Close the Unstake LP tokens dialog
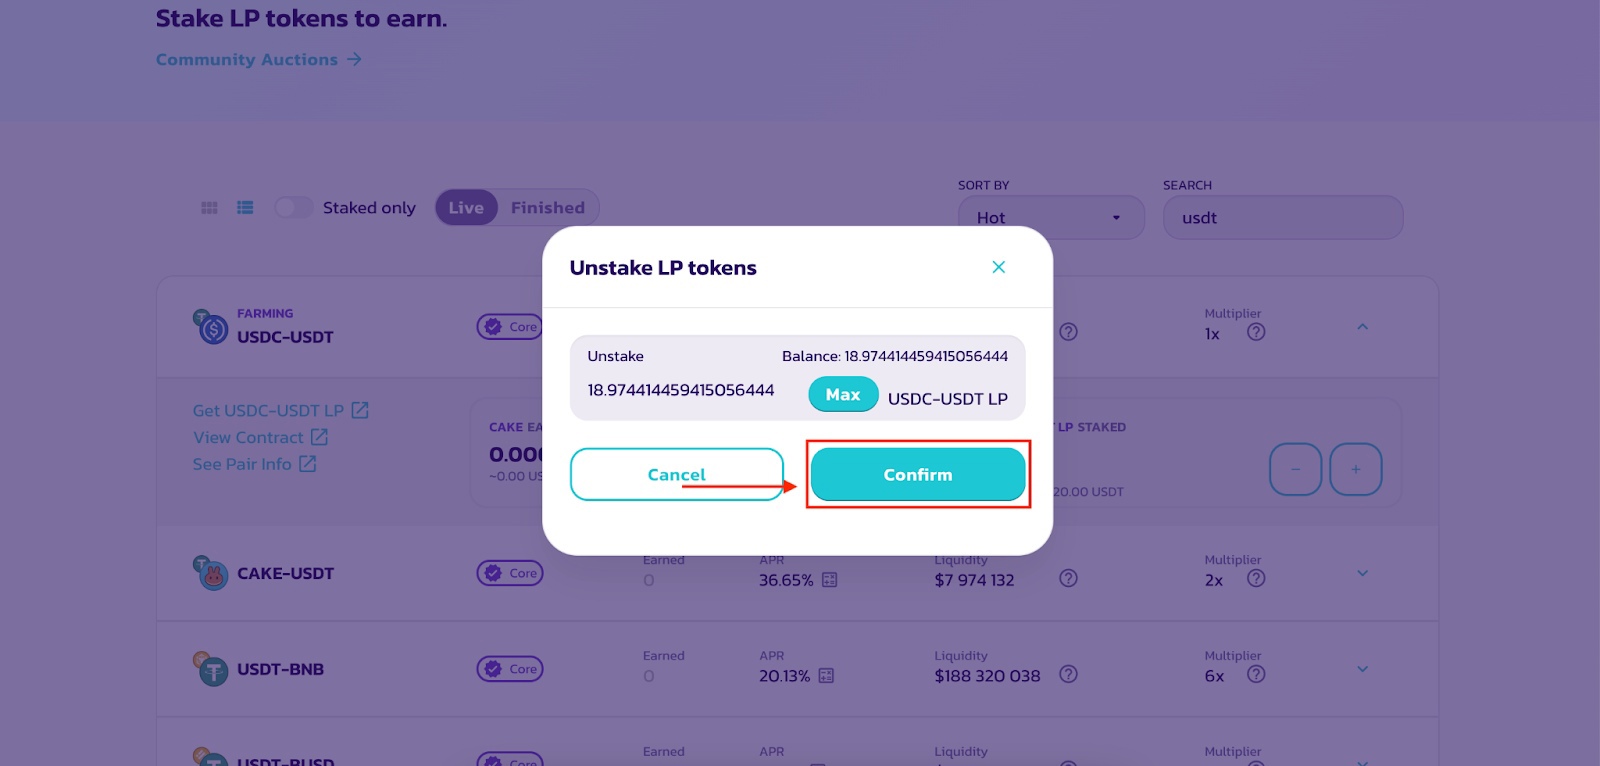 pyautogui.click(x=998, y=267)
